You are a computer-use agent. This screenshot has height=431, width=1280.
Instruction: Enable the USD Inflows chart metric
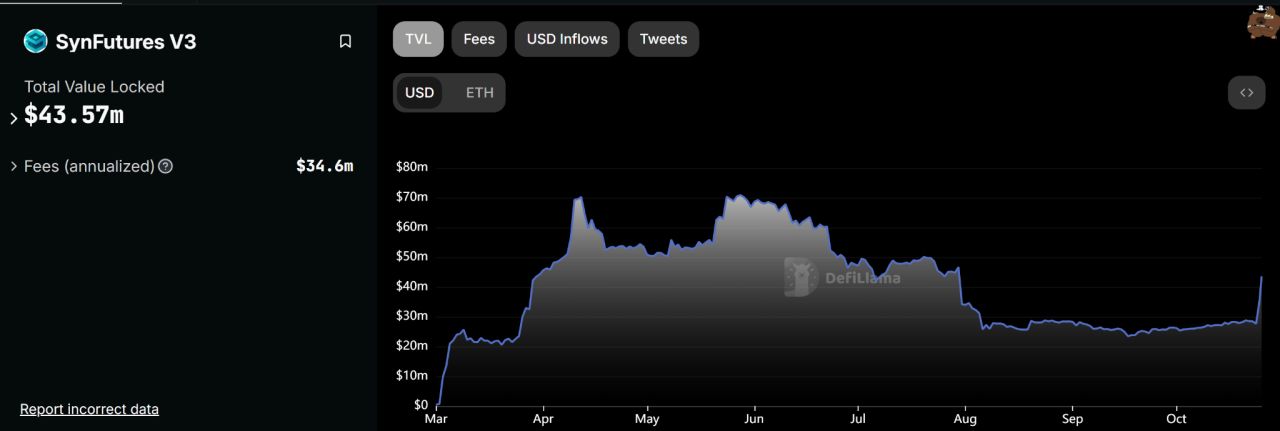(567, 39)
